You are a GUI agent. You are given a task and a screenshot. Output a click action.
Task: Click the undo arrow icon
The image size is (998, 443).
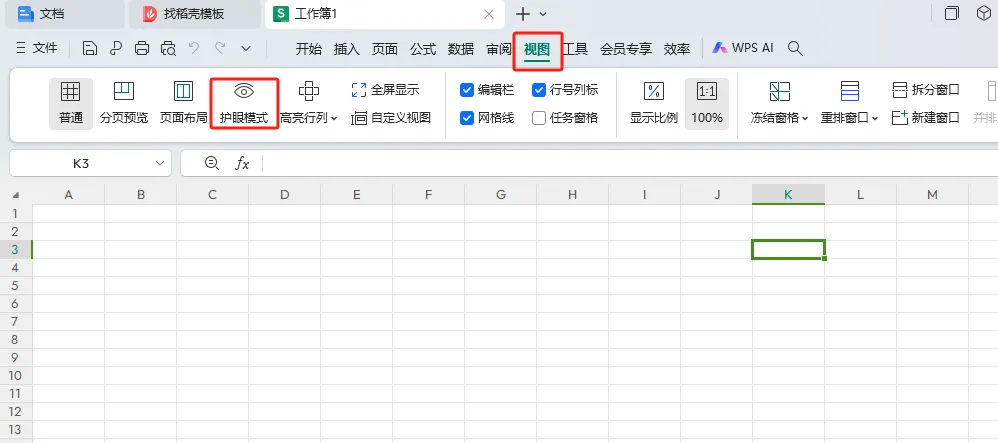[x=194, y=48]
